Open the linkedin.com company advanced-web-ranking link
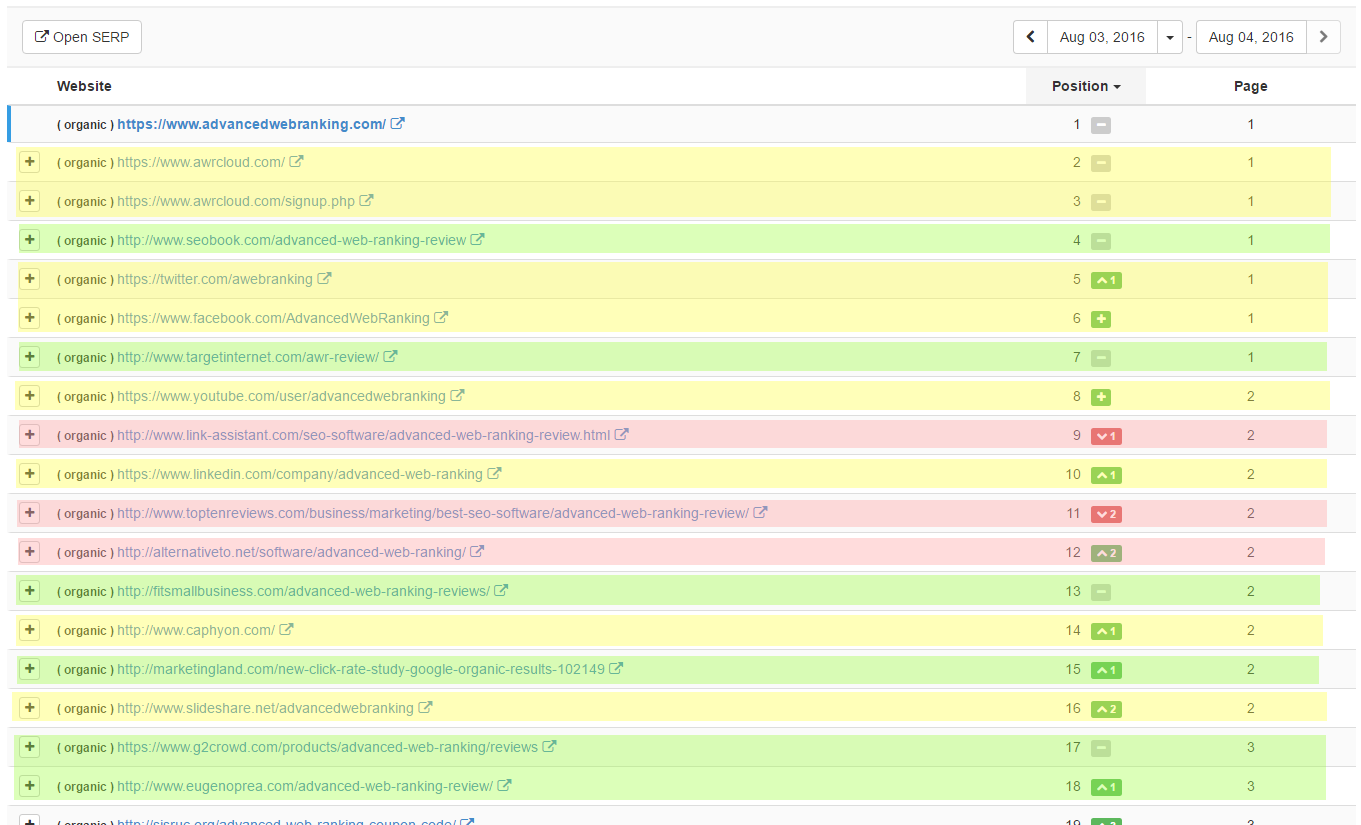The height and width of the screenshot is (825, 1361). [300, 474]
